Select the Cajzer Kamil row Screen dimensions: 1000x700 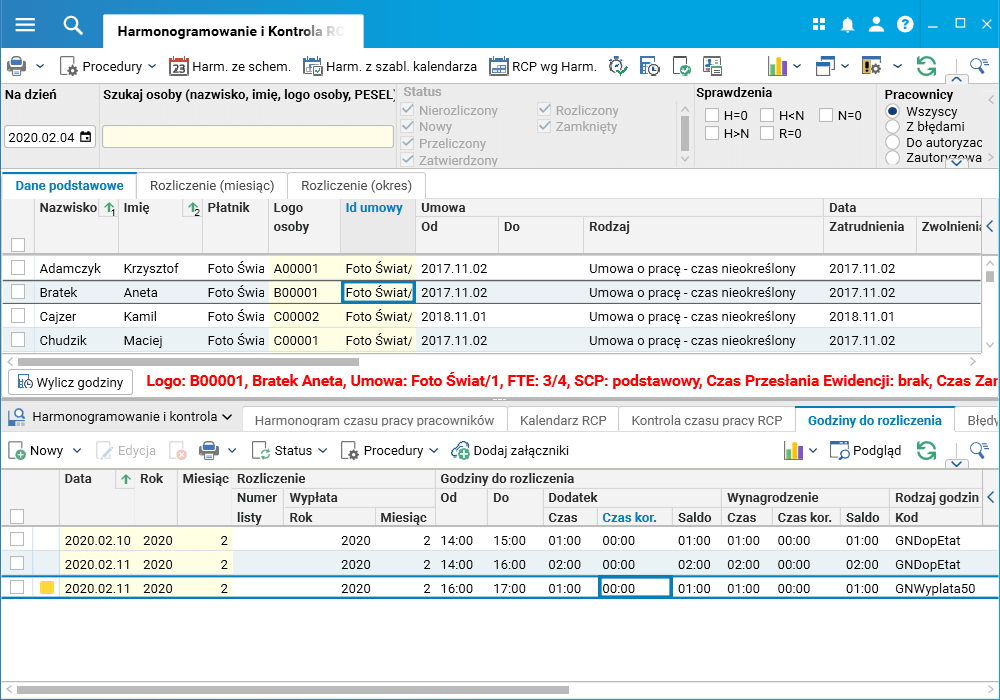(x=491, y=316)
